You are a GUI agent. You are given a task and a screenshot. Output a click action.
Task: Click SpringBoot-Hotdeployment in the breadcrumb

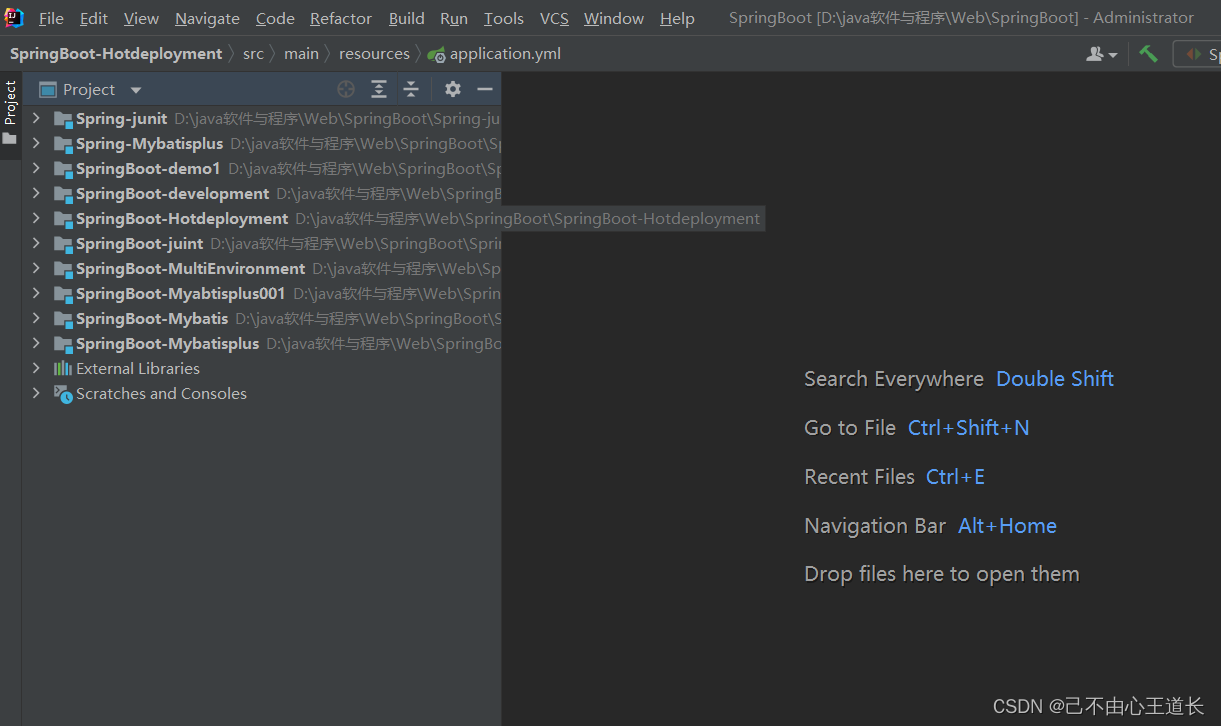116,54
